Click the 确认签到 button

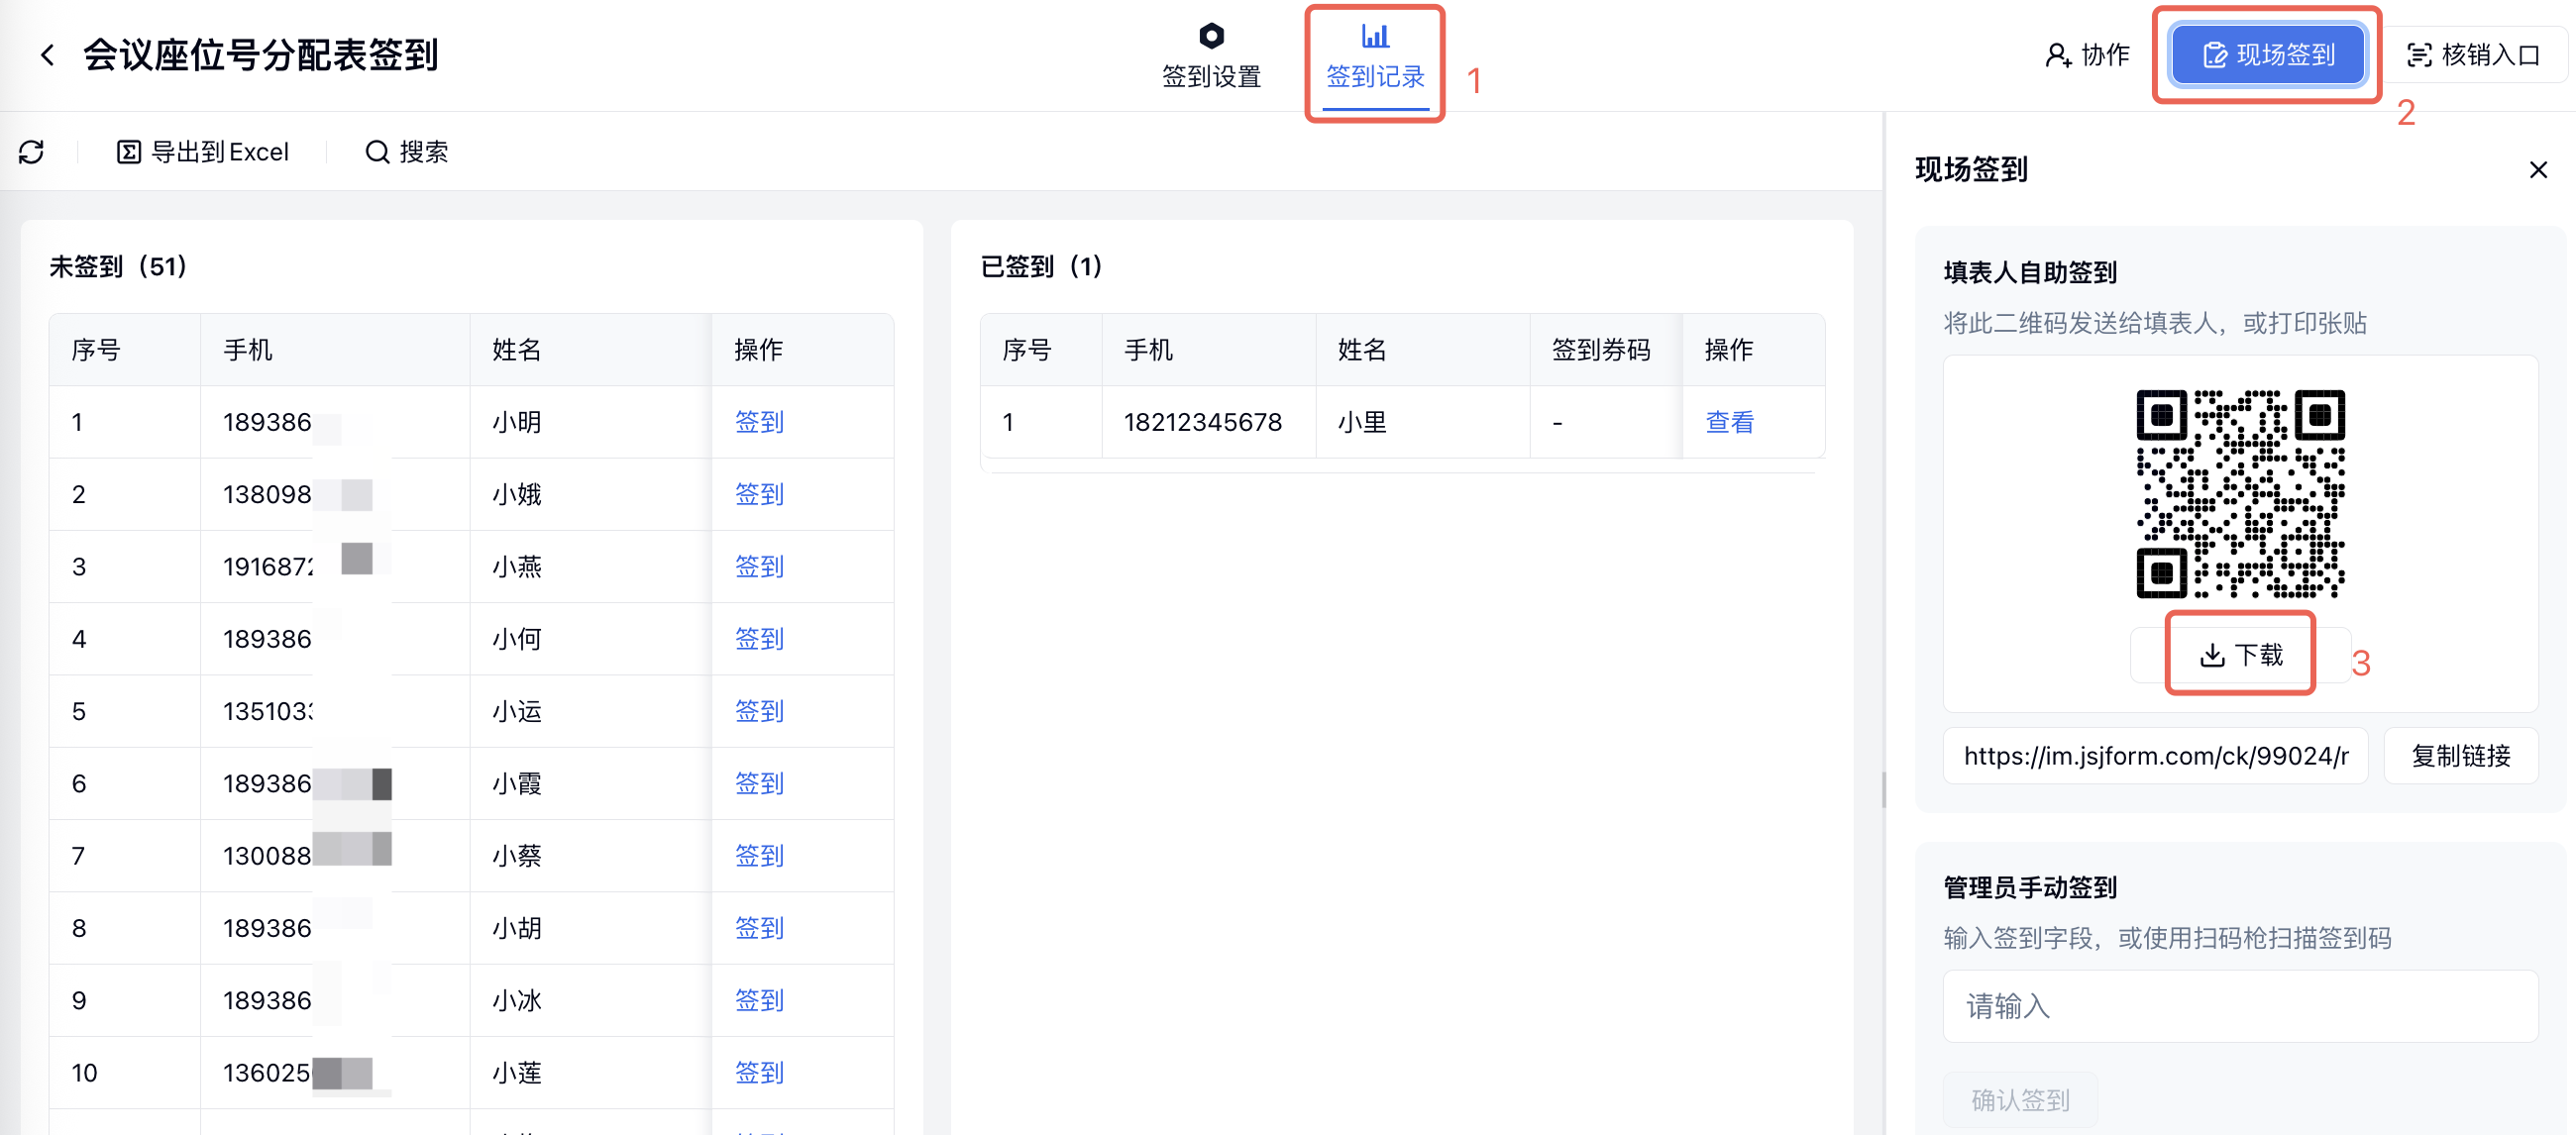click(2020, 1100)
